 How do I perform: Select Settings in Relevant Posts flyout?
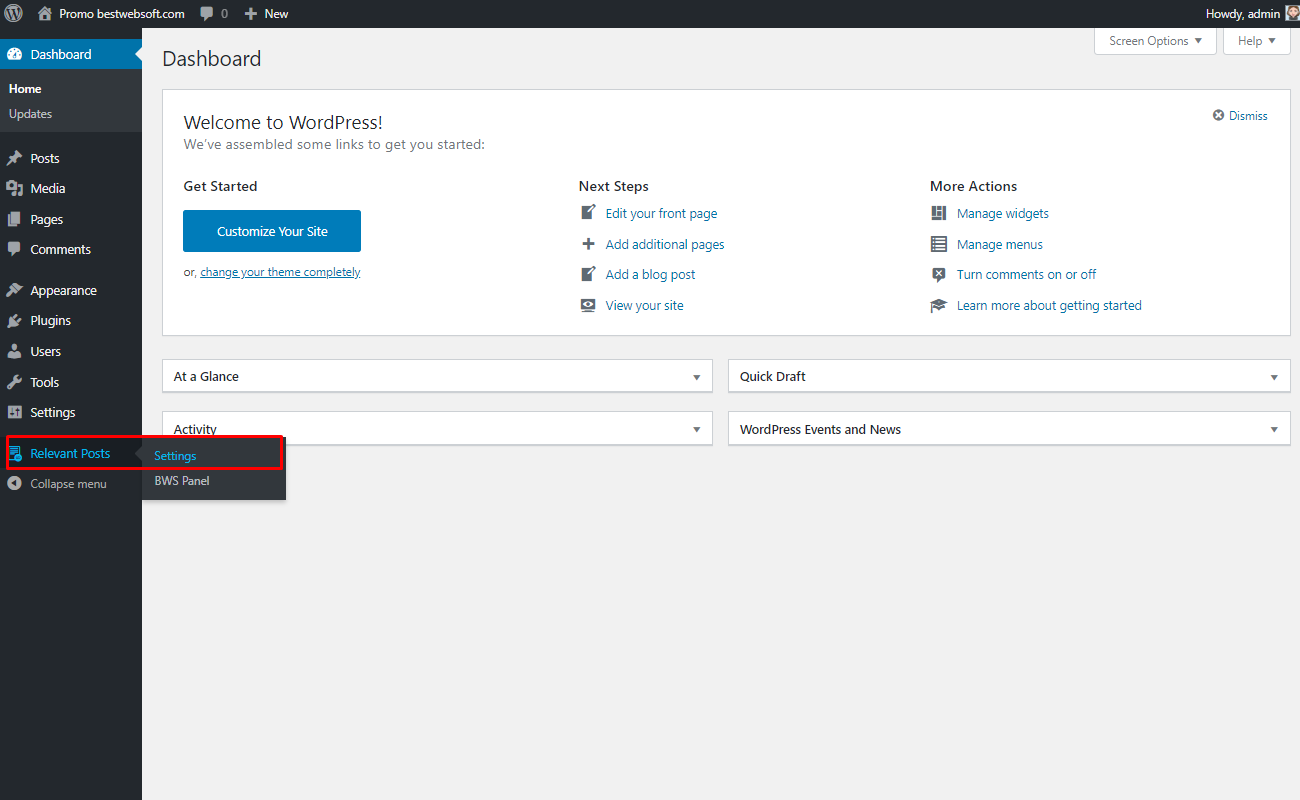coord(175,456)
